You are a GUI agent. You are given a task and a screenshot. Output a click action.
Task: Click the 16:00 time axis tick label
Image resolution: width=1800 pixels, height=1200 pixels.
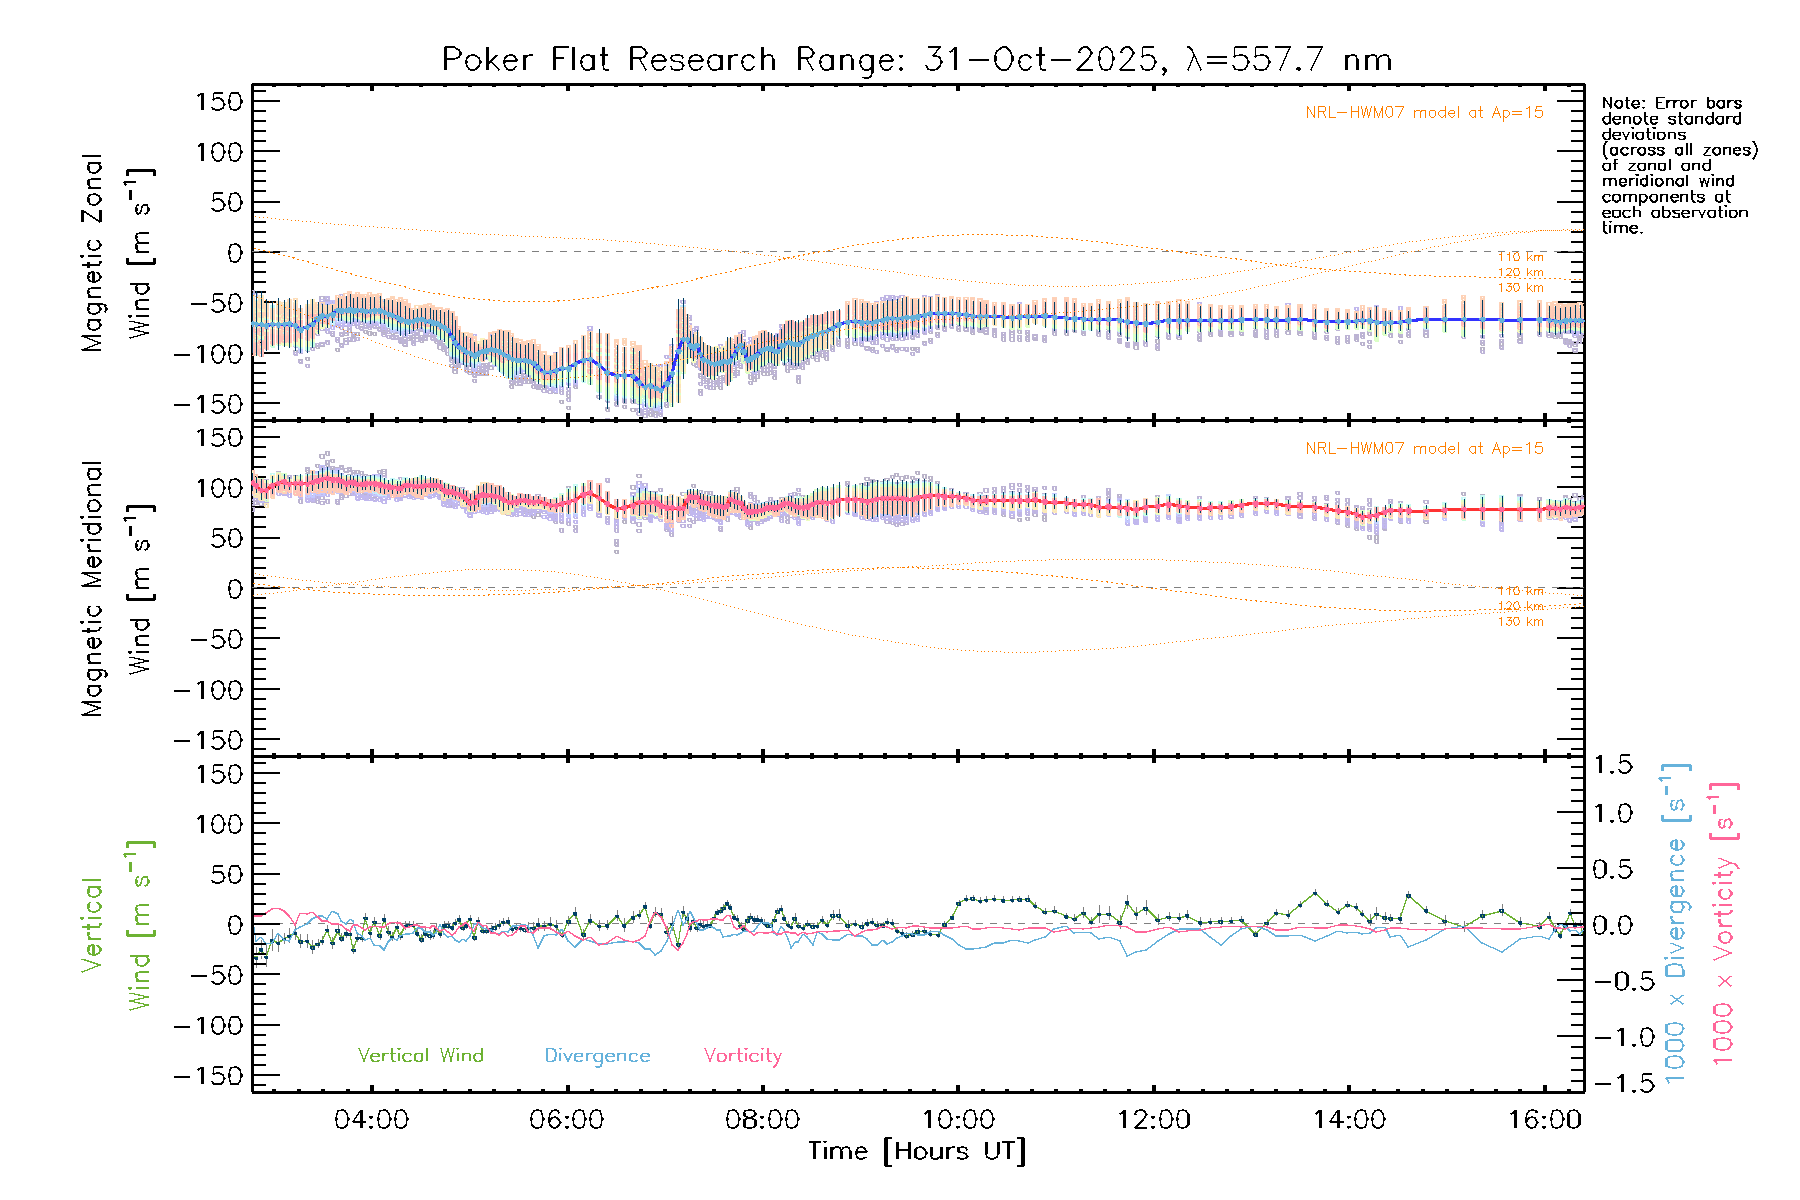coord(1544,1120)
